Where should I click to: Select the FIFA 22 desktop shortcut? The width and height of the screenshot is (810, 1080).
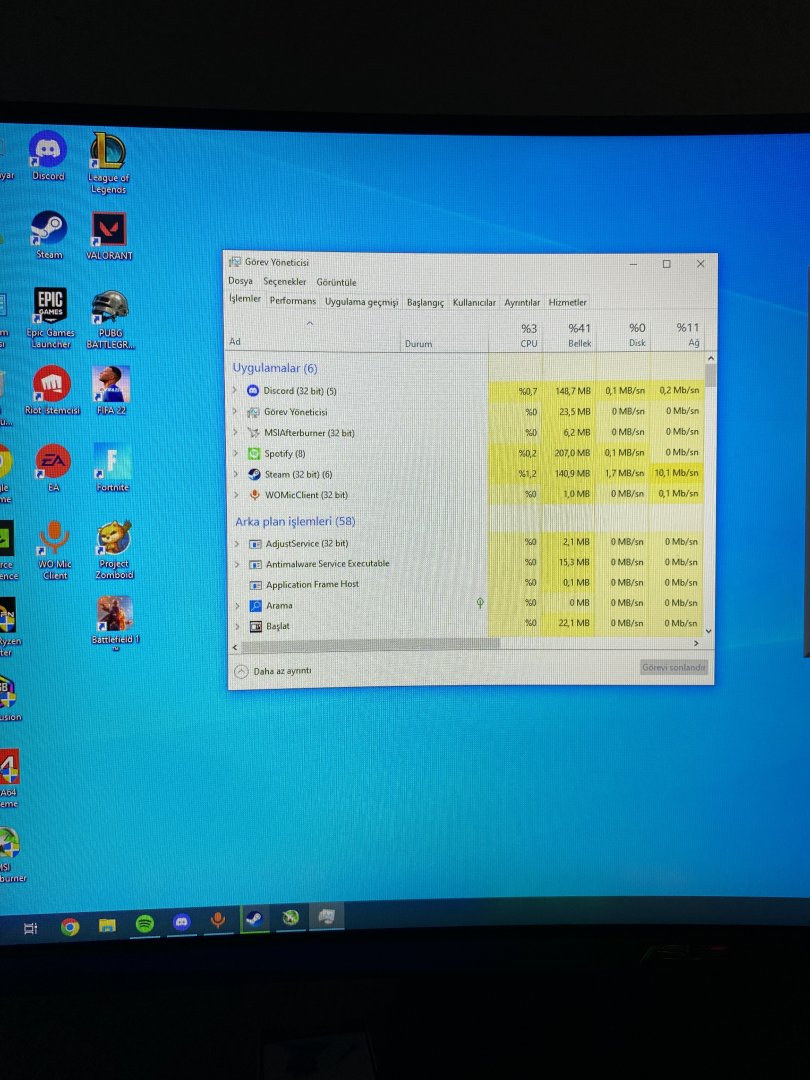point(111,391)
